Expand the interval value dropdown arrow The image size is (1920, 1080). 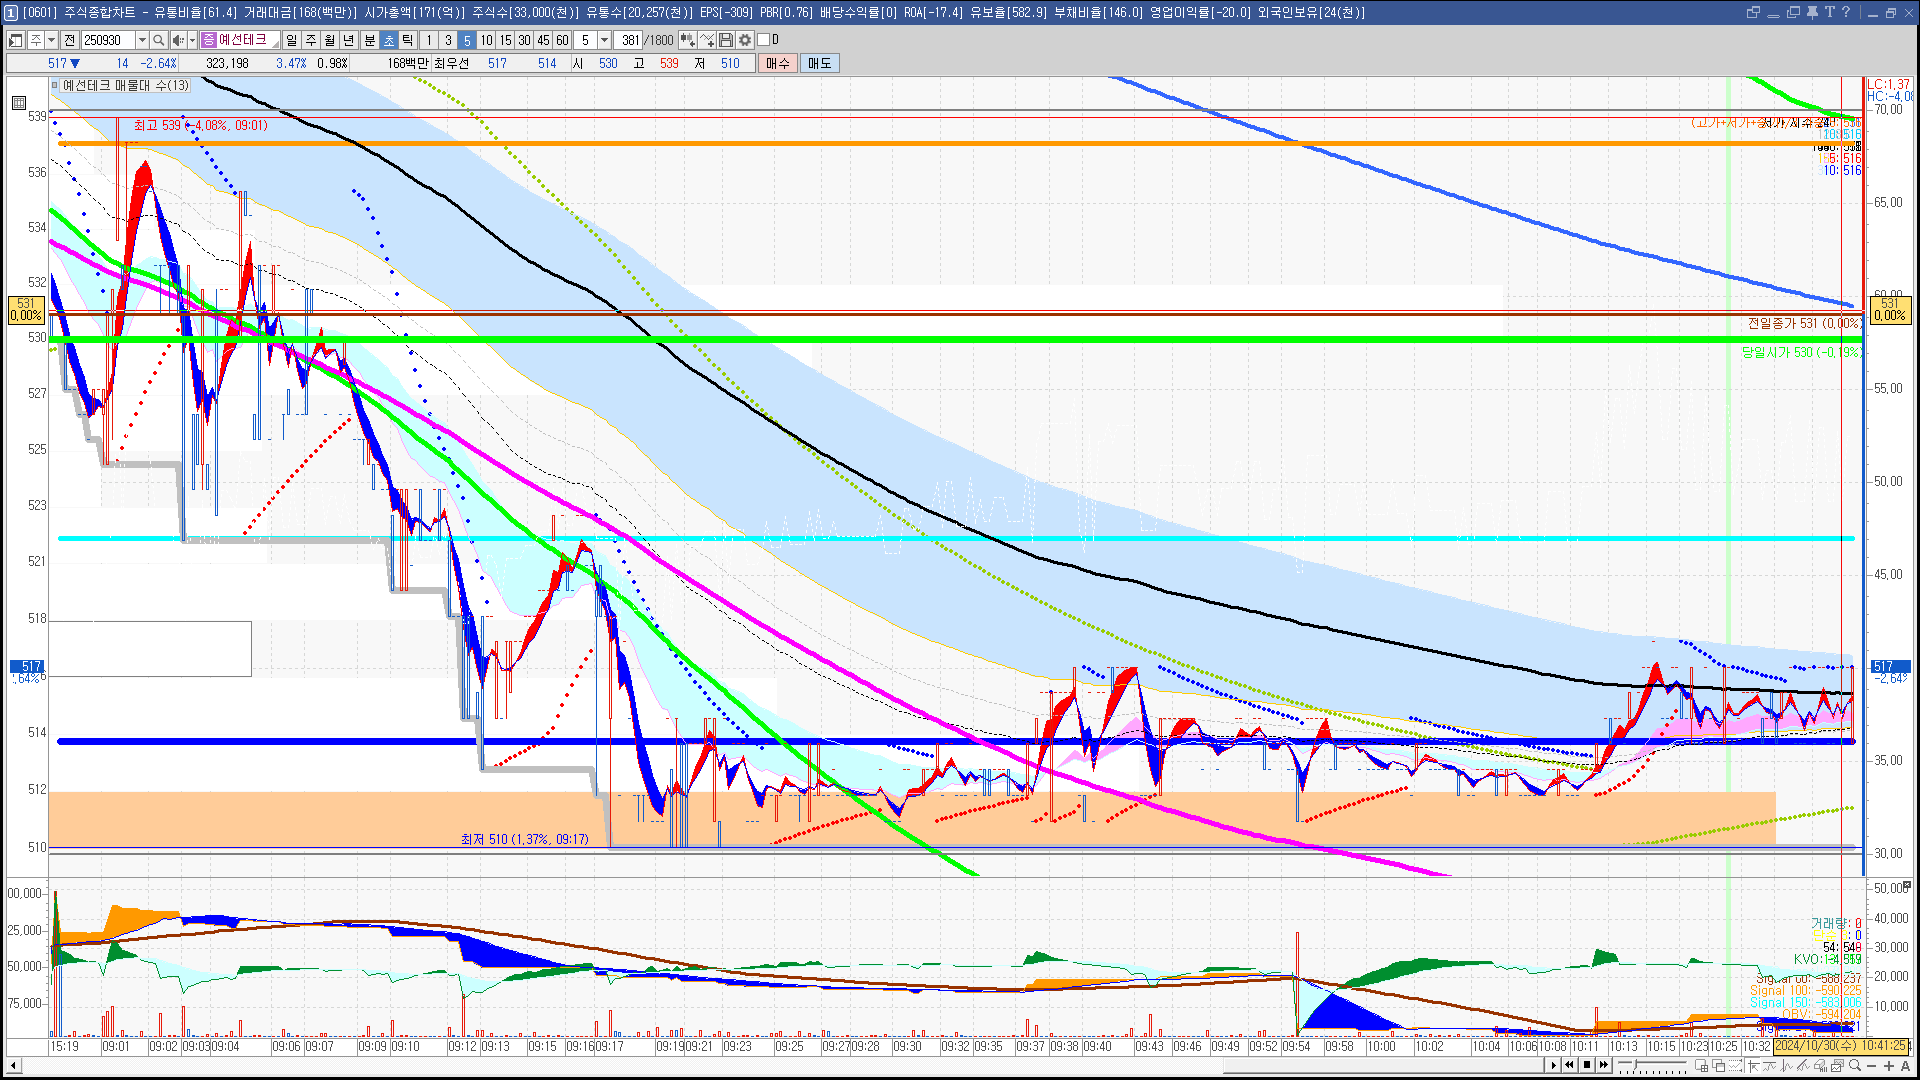[x=604, y=40]
